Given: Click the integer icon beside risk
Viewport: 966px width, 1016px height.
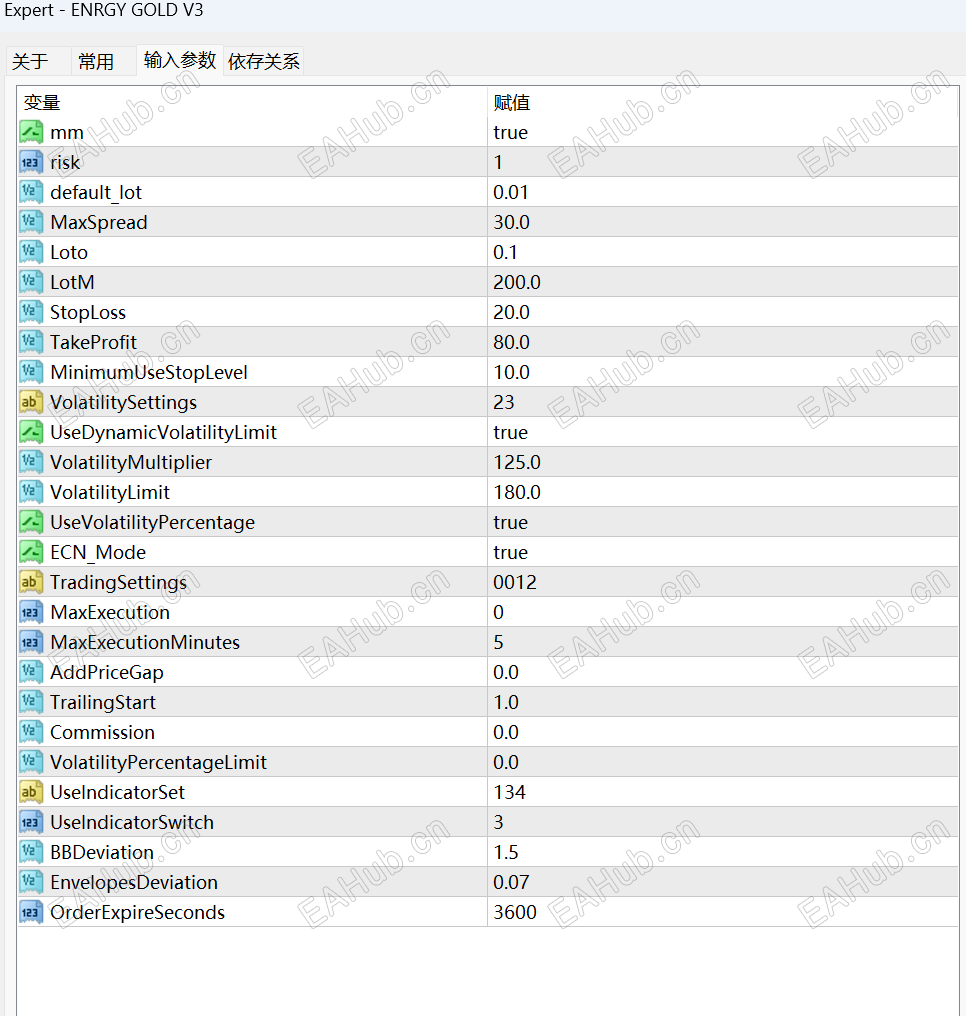Looking at the screenshot, I should (x=30, y=162).
